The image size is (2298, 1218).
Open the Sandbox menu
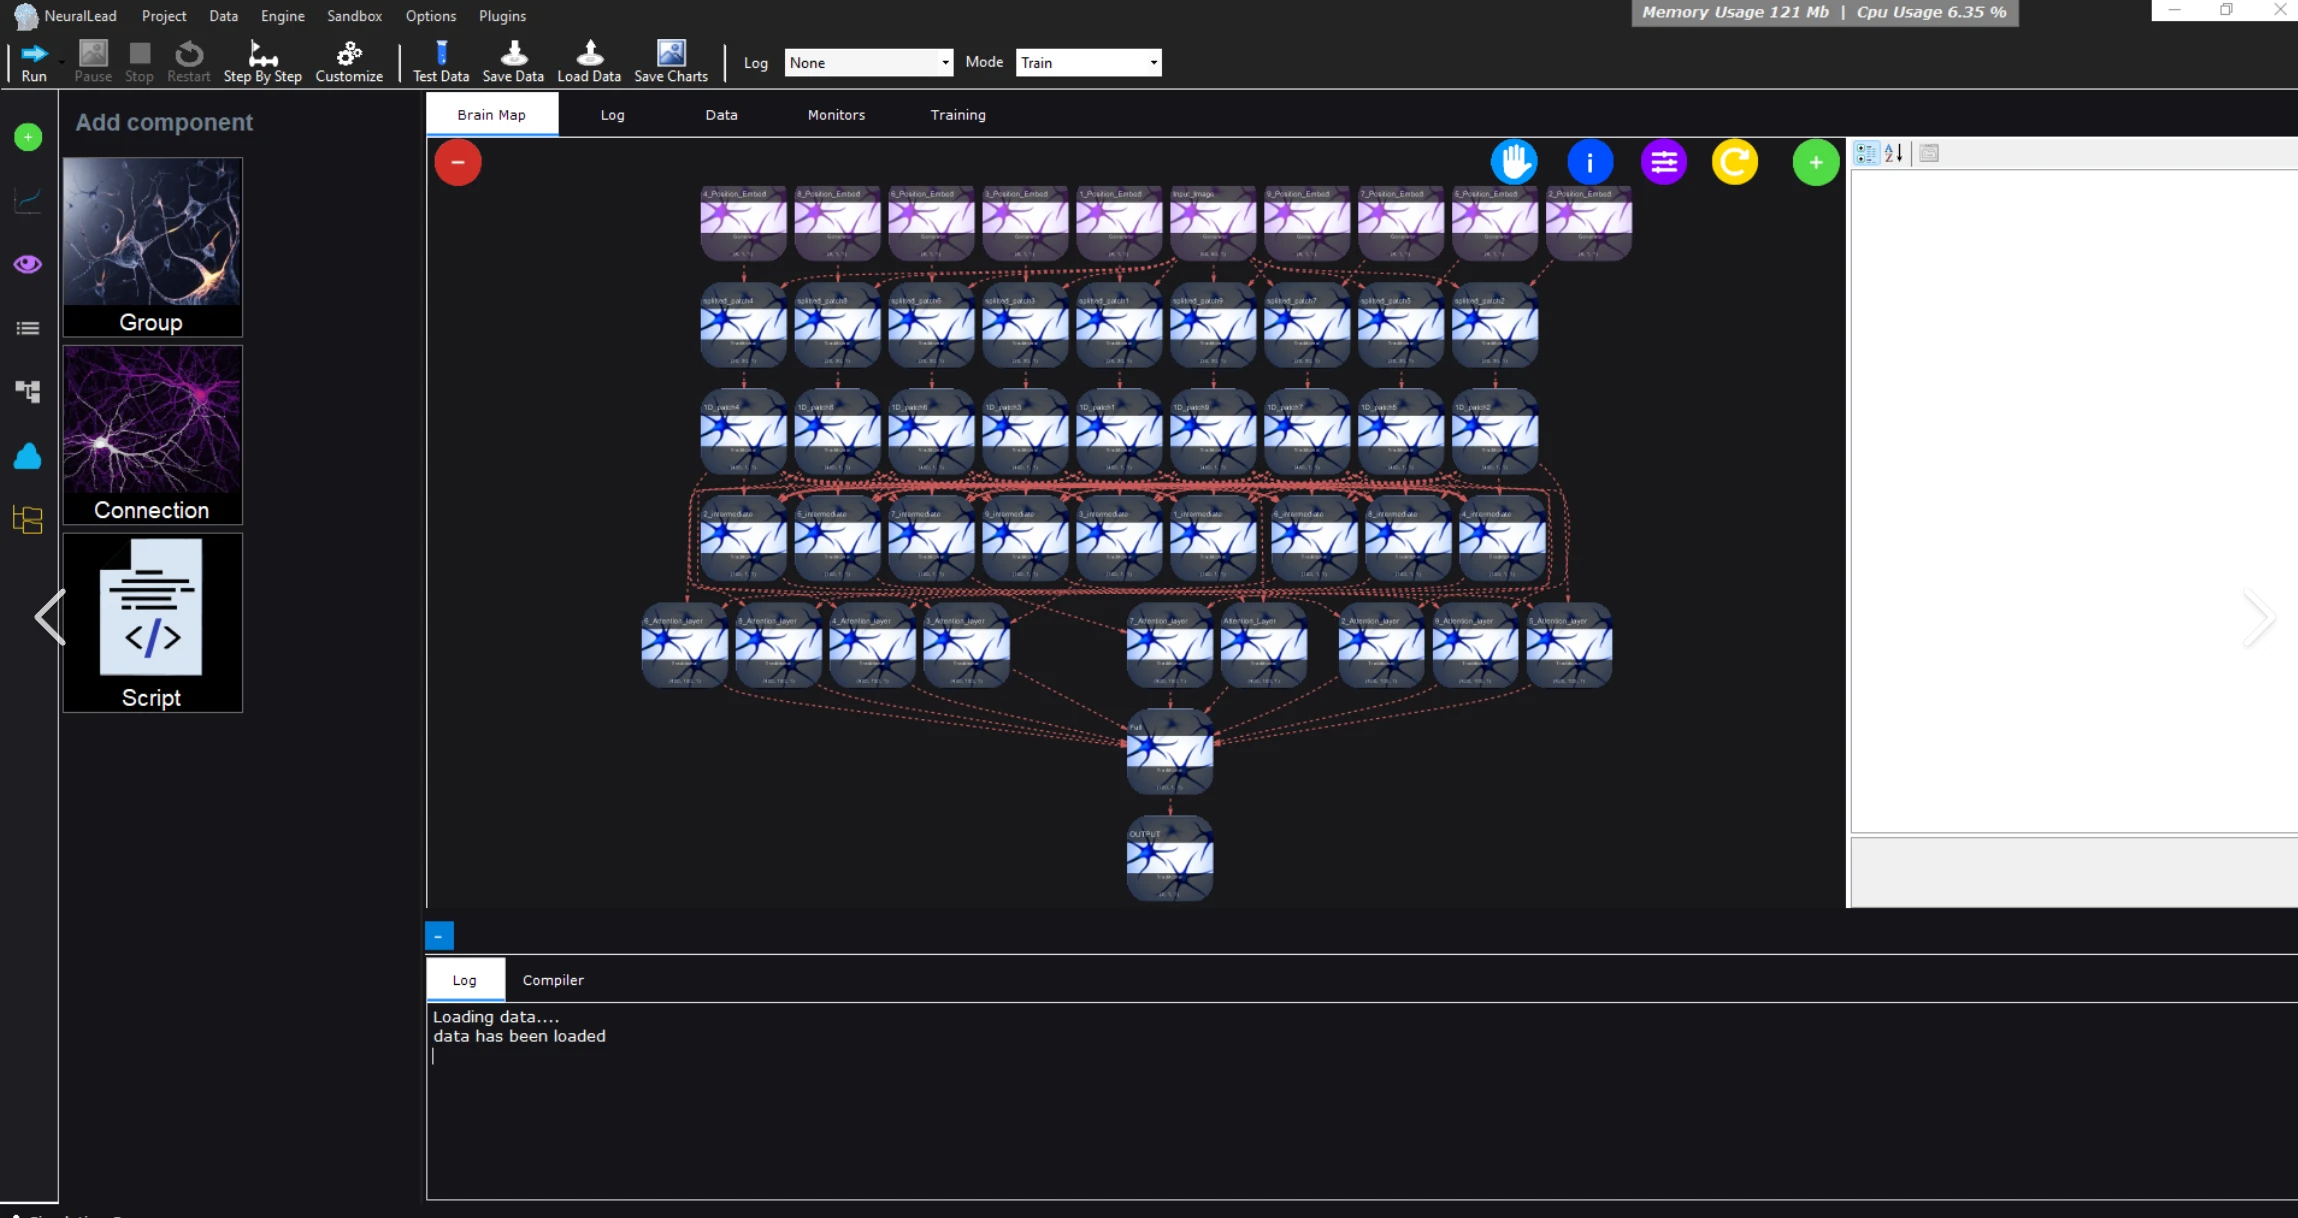(x=354, y=16)
